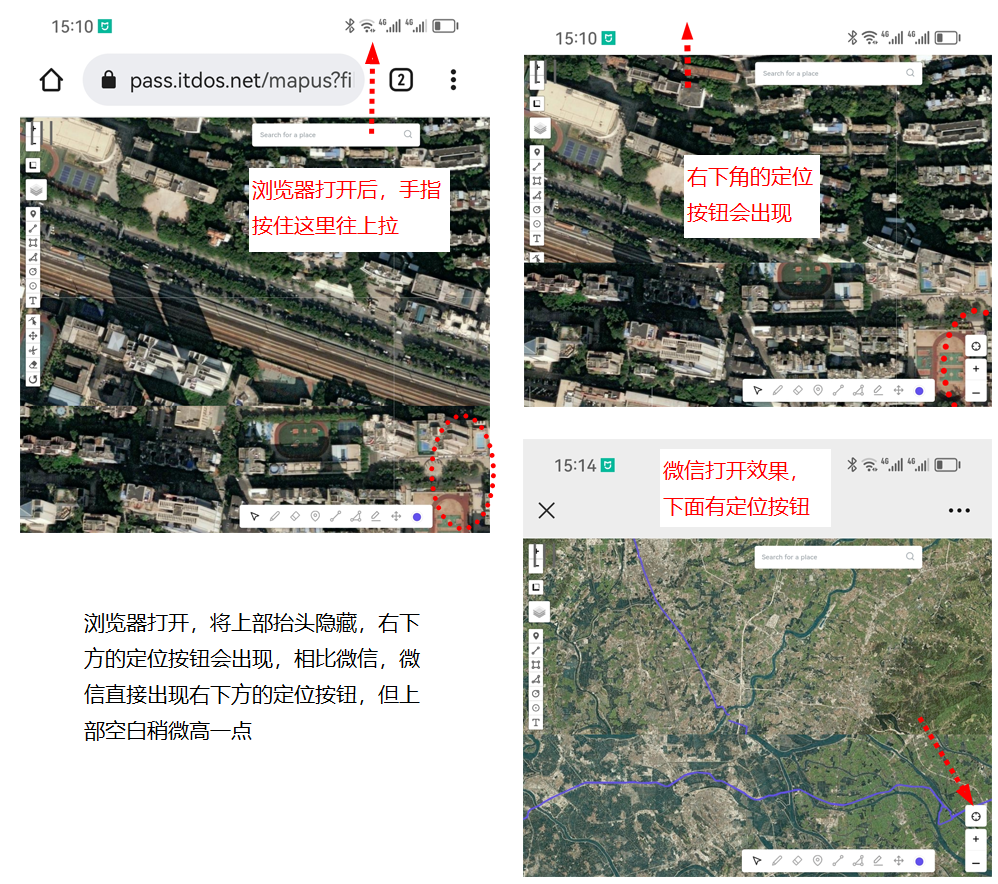Screen dimensions: 998x884
Task: Tap the locate button in the WeChat map
Action: [x=976, y=816]
